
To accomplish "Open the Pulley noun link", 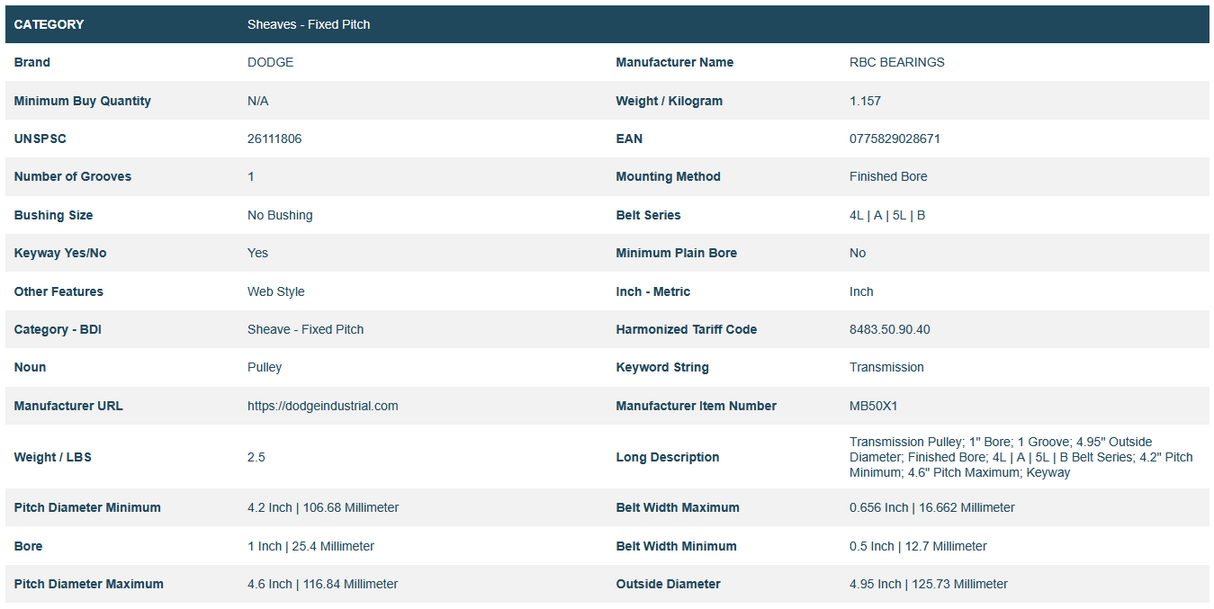I will (x=264, y=367).
